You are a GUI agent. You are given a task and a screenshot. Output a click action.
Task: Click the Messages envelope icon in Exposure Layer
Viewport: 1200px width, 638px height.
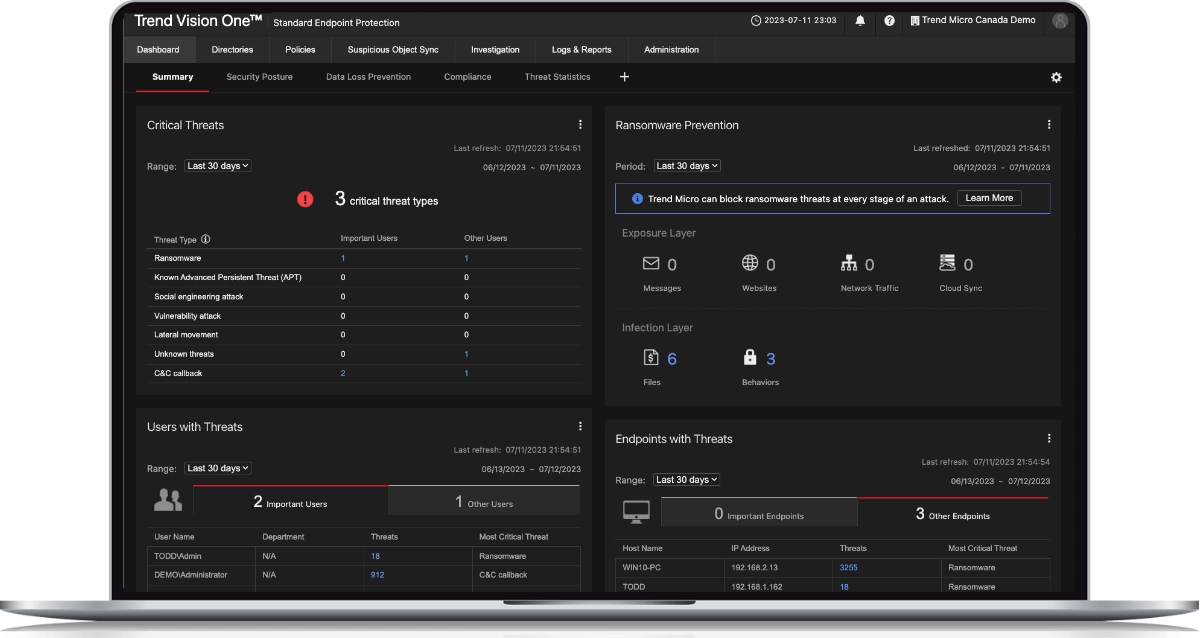click(652, 263)
